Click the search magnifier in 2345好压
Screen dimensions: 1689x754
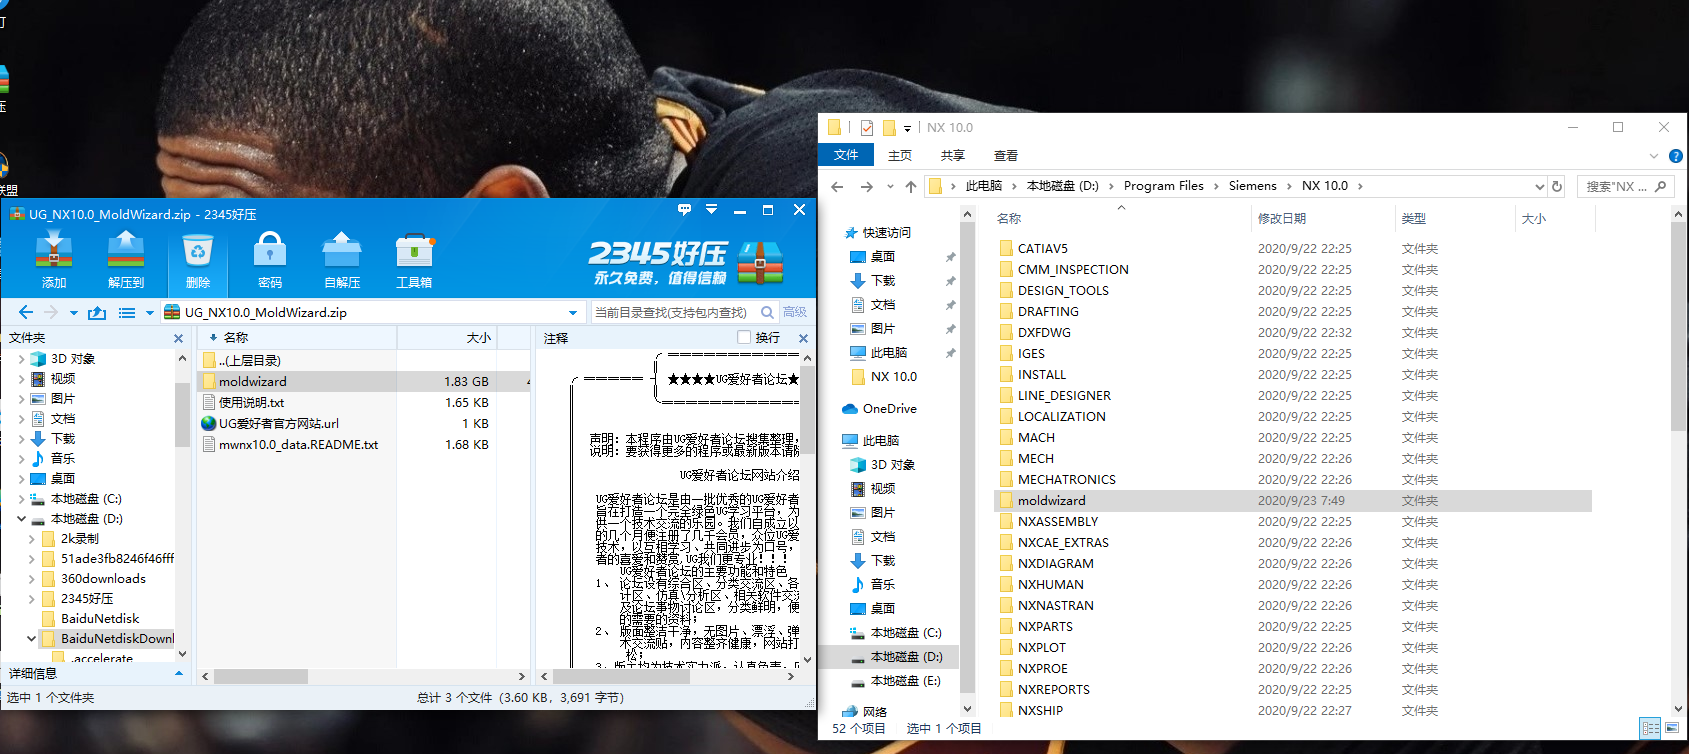[x=768, y=312]
